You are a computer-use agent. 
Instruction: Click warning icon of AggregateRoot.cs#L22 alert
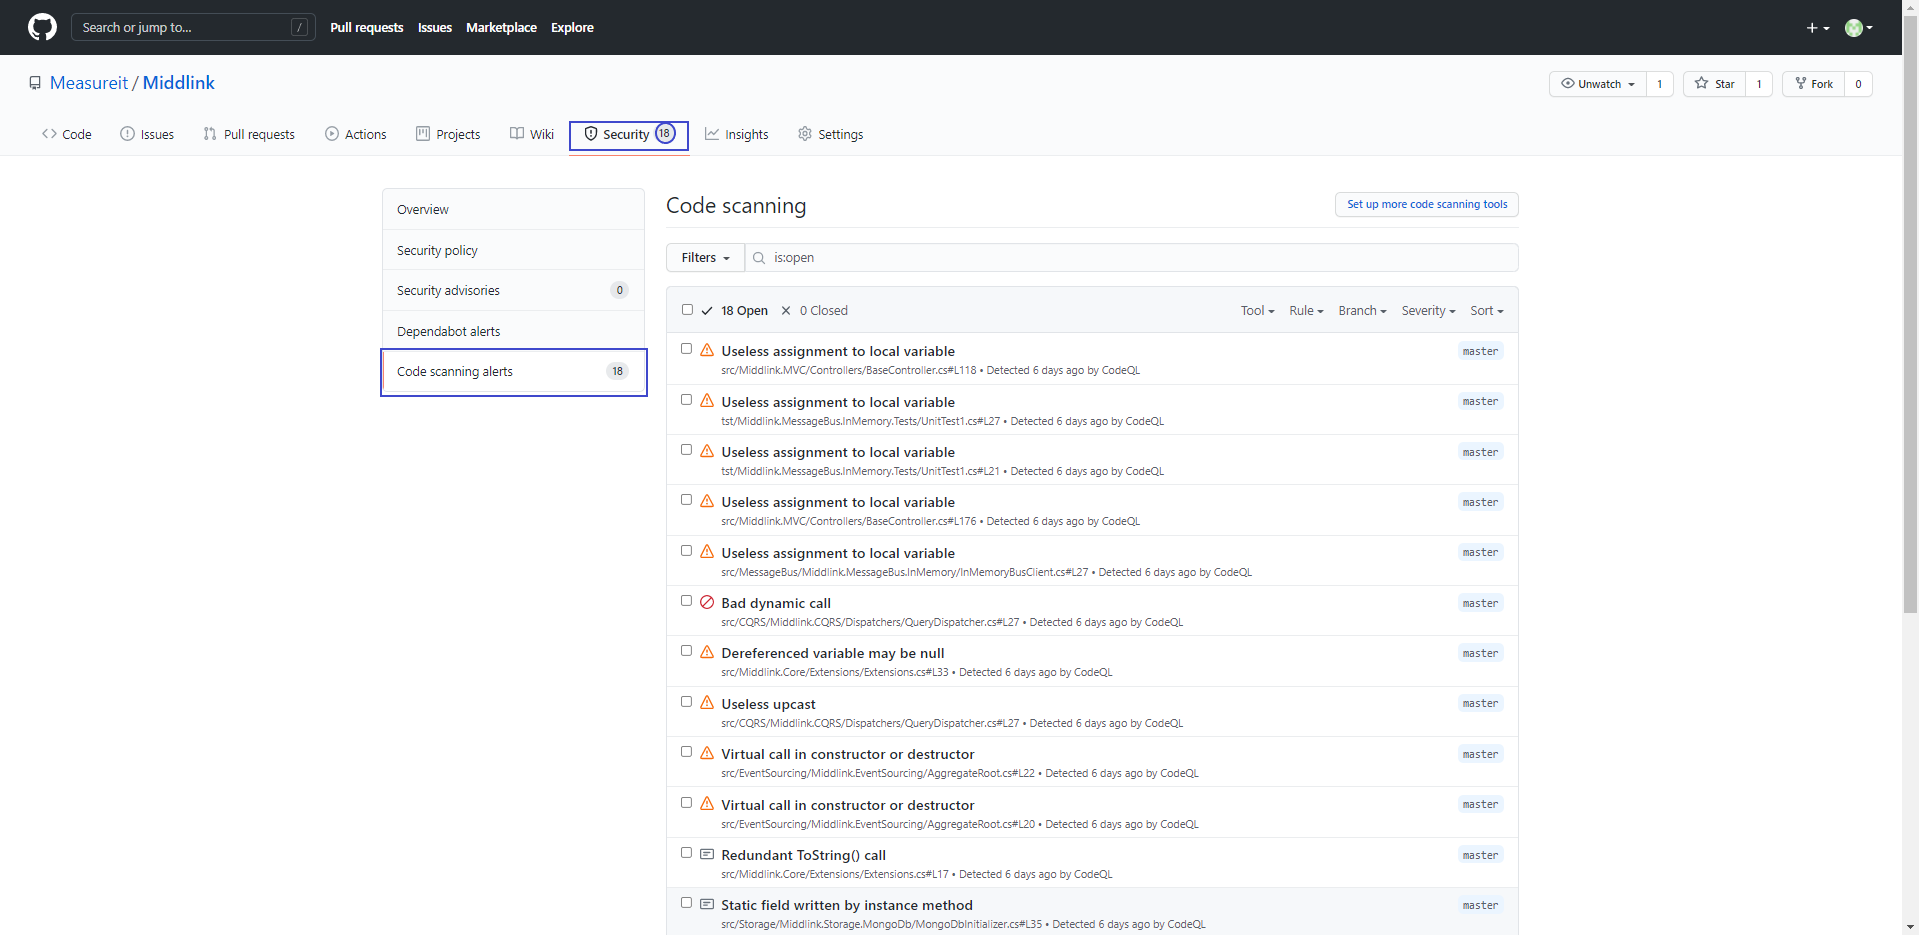point(707,753)
